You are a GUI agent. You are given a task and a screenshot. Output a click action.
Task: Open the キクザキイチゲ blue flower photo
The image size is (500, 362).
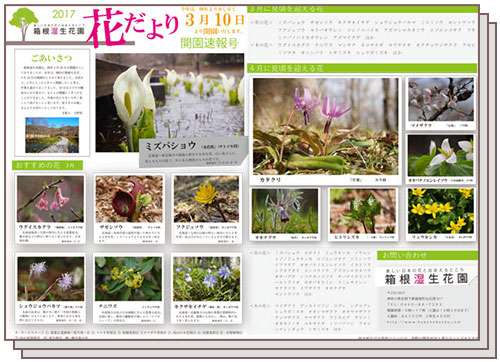206,279
